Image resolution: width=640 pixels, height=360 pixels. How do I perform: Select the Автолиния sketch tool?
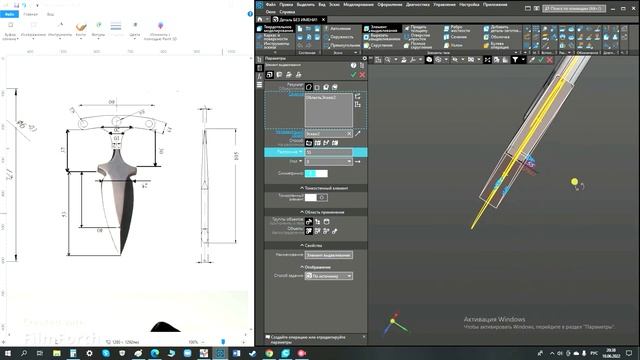click(337, 29)
